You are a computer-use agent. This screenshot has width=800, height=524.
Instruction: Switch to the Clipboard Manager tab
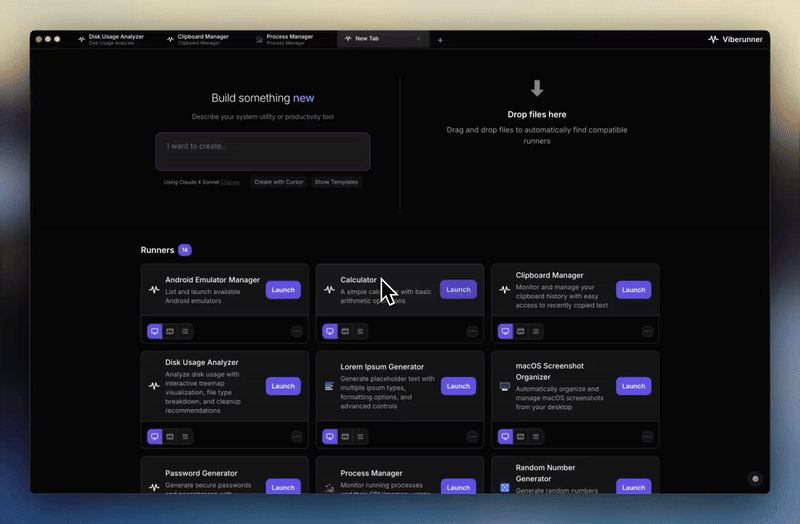(203, 39)
